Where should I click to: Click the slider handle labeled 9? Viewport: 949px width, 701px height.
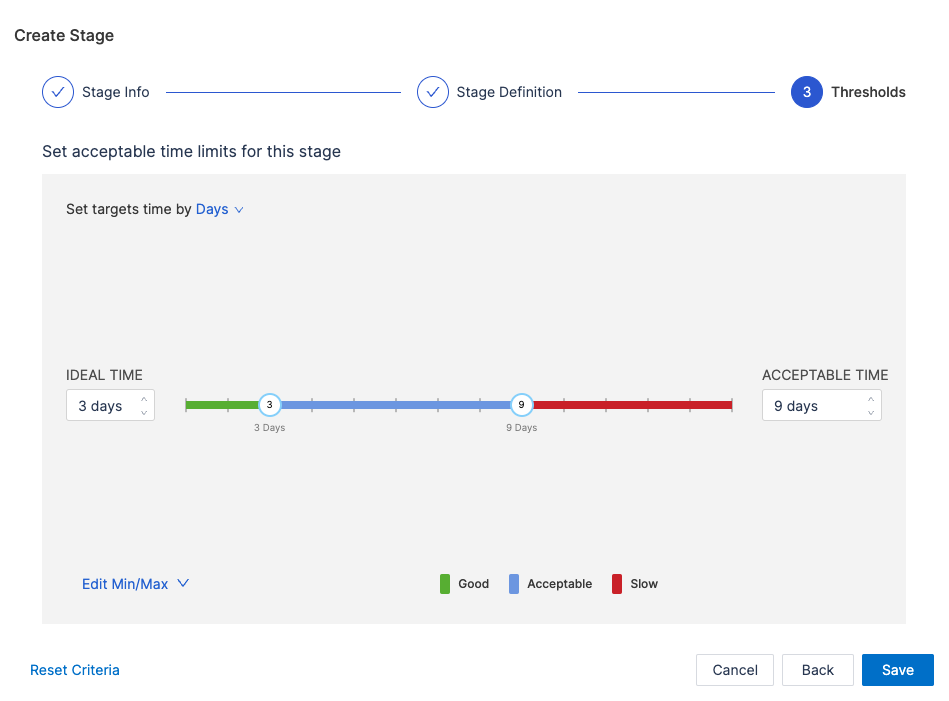pyautogui.click(x=521, y=405)
